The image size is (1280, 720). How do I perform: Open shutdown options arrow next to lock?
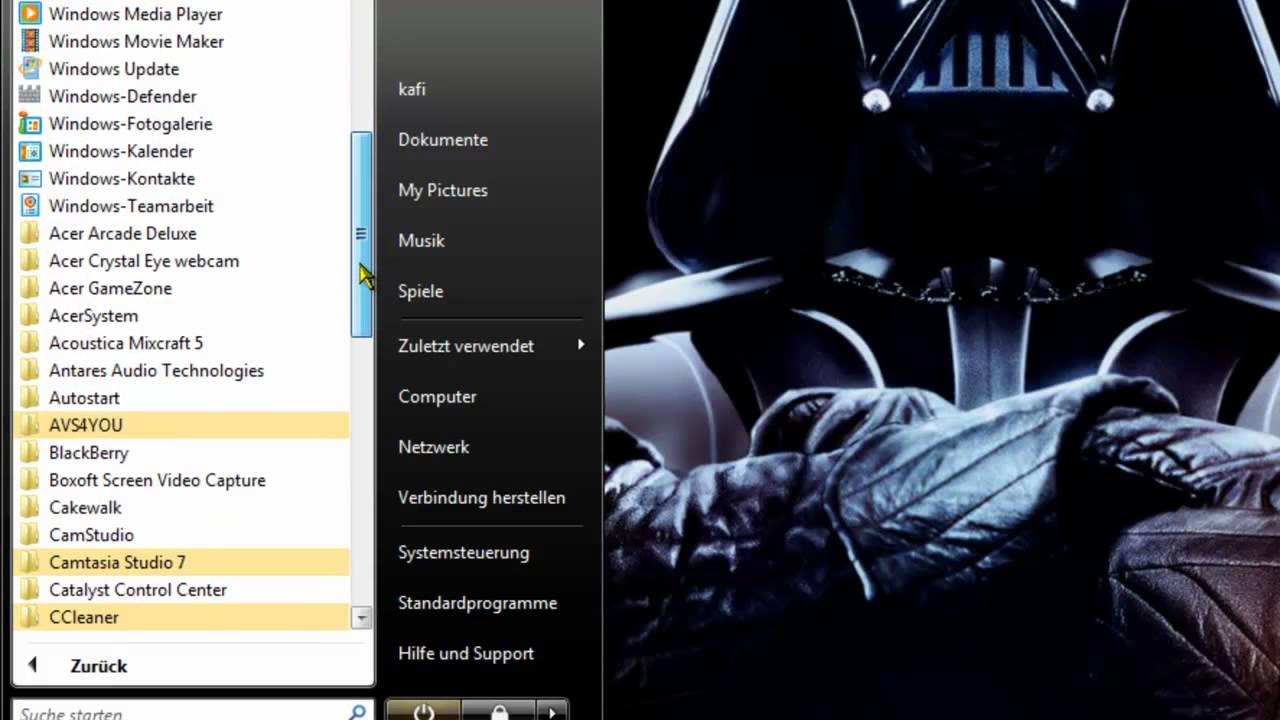(552, 710)
